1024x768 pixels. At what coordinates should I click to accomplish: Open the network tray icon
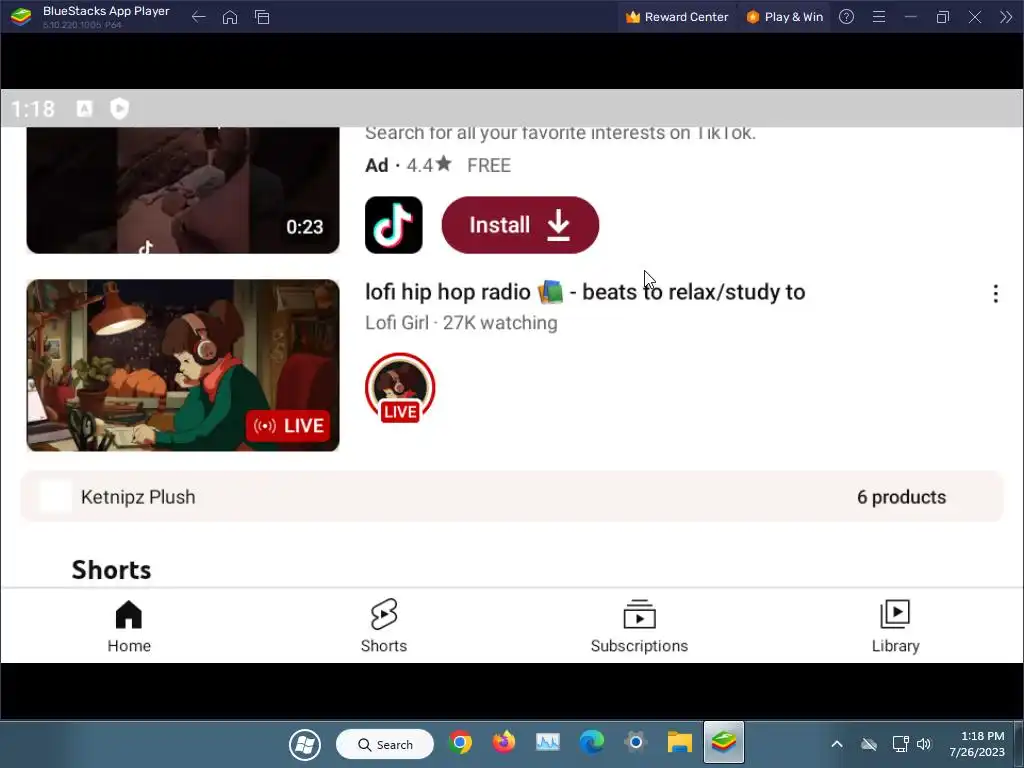(900, 744)
